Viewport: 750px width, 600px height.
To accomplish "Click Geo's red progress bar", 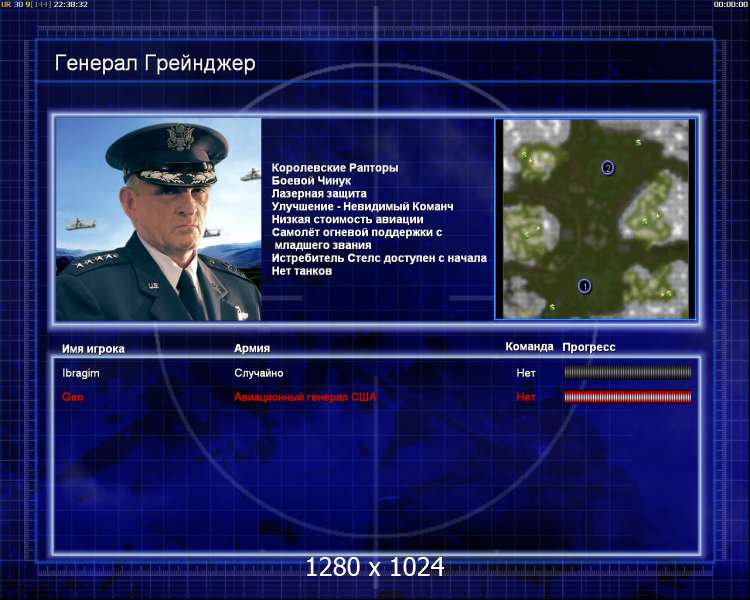I will tap(628, 397).
